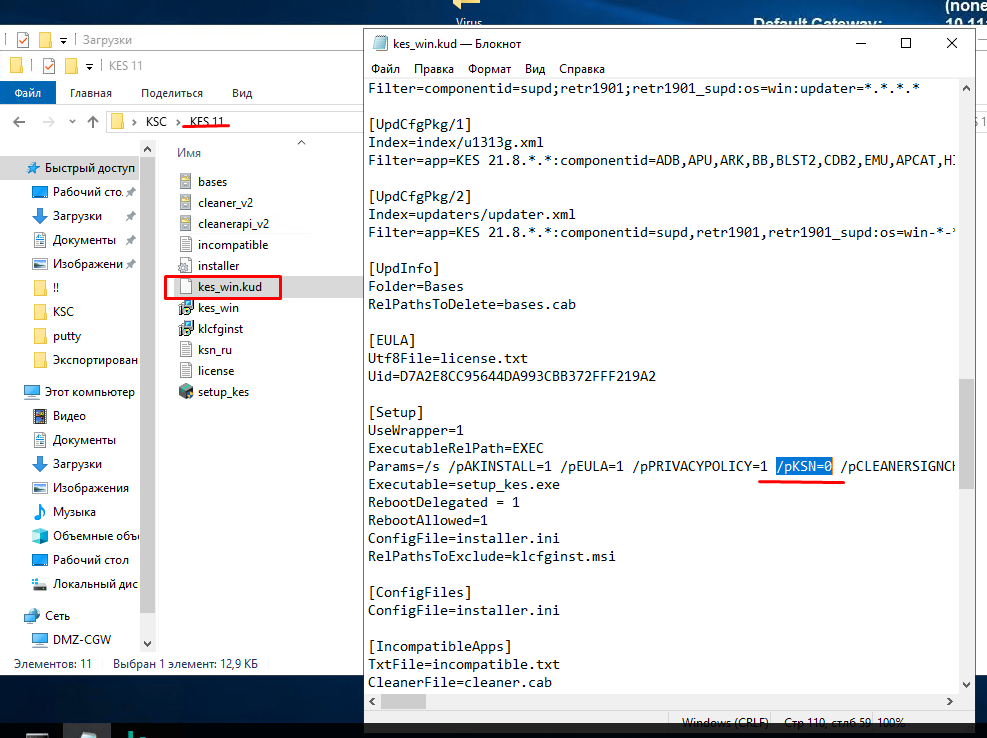The height and width of the screenshot is (738, 987).
Task: Select the installer configuration file
Action: [x=218, y=266]
